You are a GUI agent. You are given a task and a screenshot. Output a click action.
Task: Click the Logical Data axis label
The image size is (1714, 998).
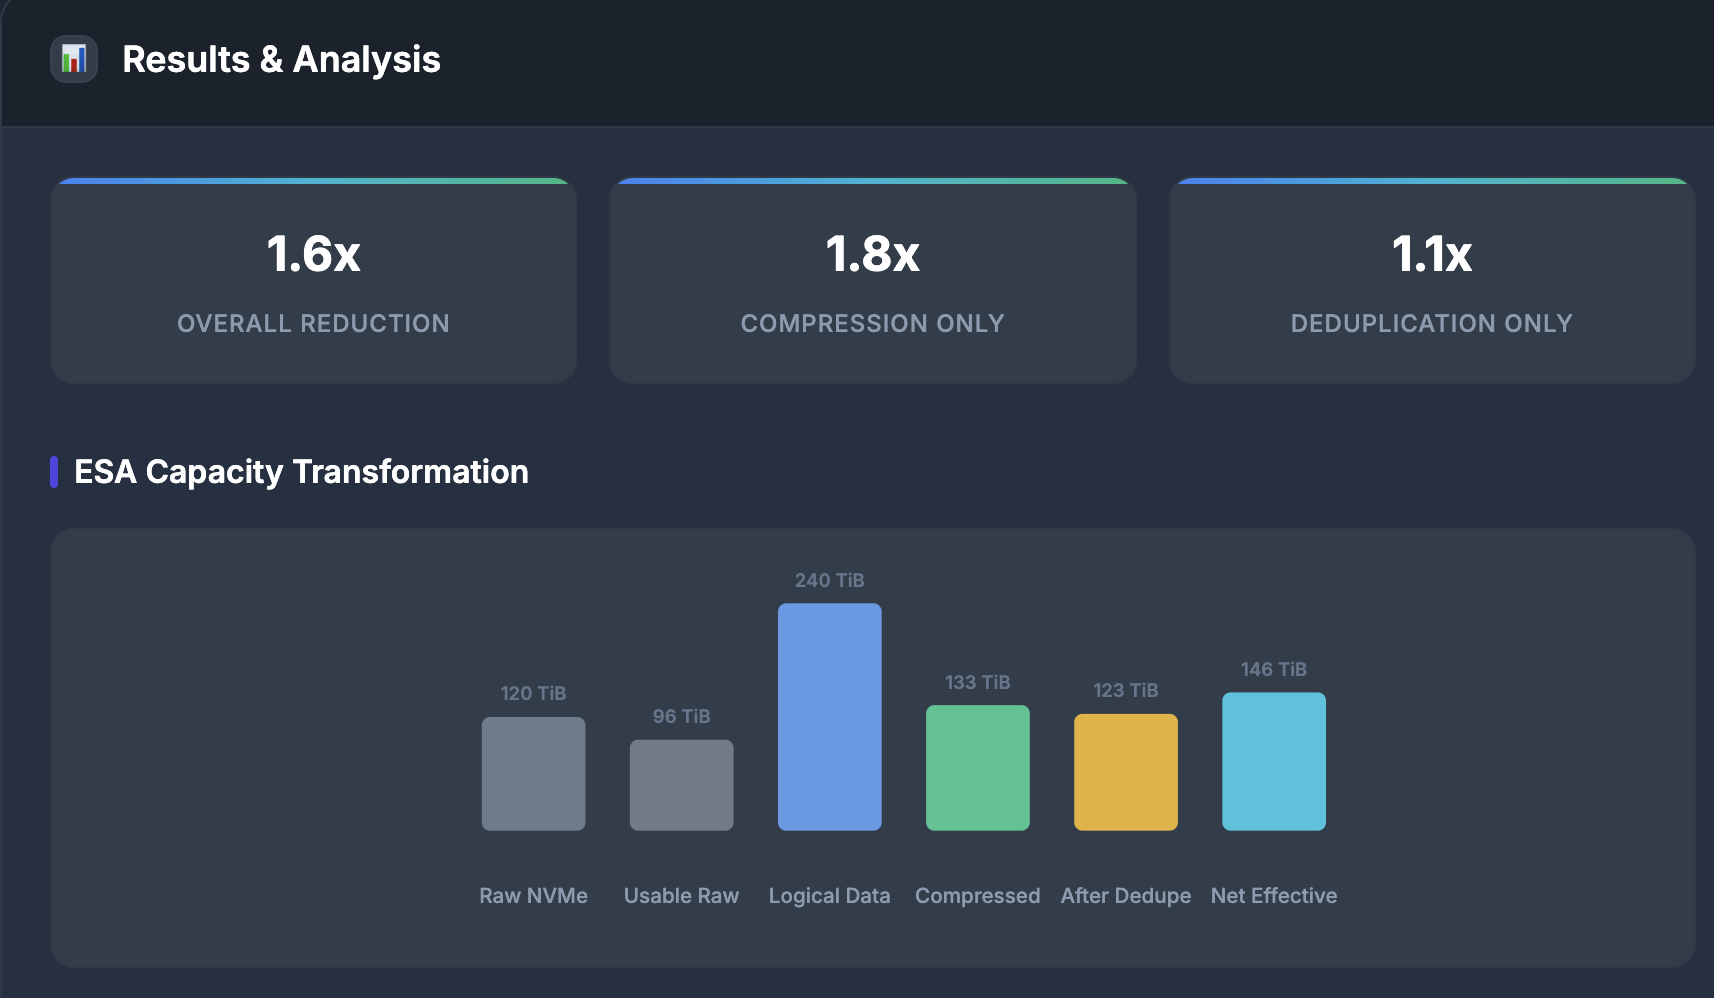(829, 896)
